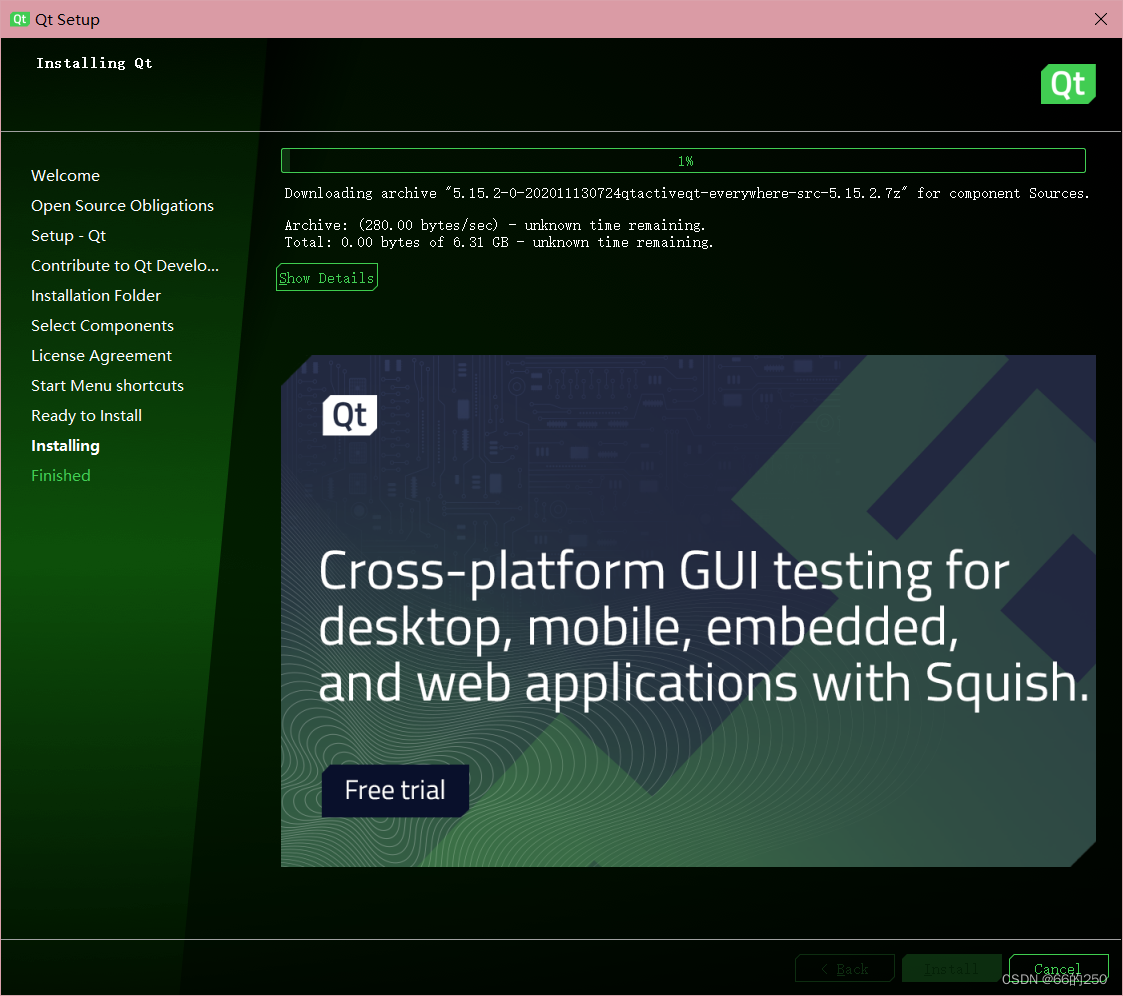This screenshot has height=996, width=1123.
Task: Select the green Finished step
Action: click(61, 475)
